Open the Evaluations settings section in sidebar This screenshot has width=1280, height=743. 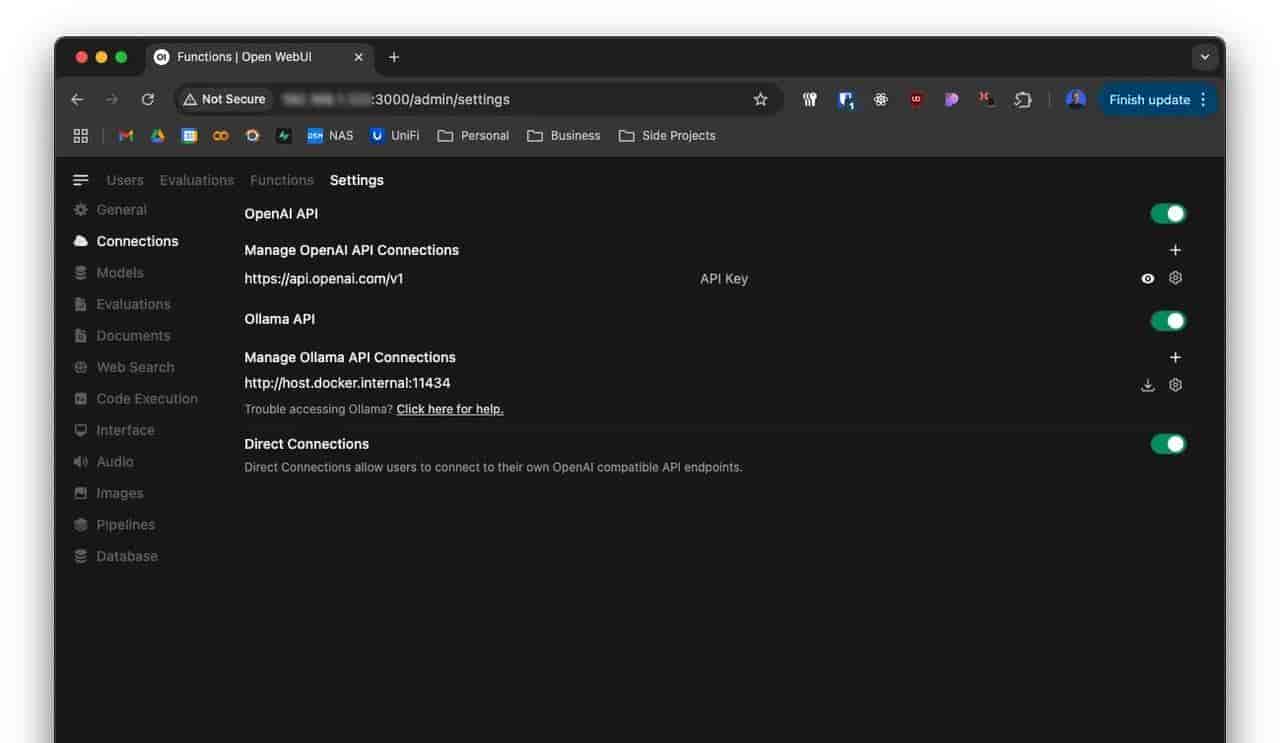(122, 304)
